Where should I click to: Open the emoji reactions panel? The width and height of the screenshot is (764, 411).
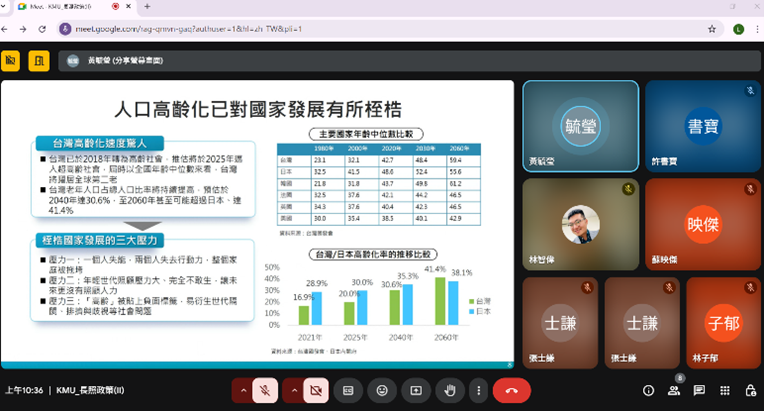point(382,391)
